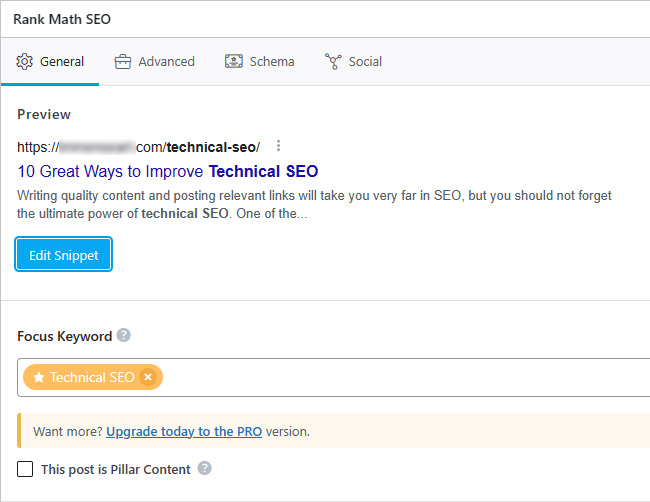Click the preview URL ending technical-seo
The image size is (650, 502).
[x=138, y=147]
